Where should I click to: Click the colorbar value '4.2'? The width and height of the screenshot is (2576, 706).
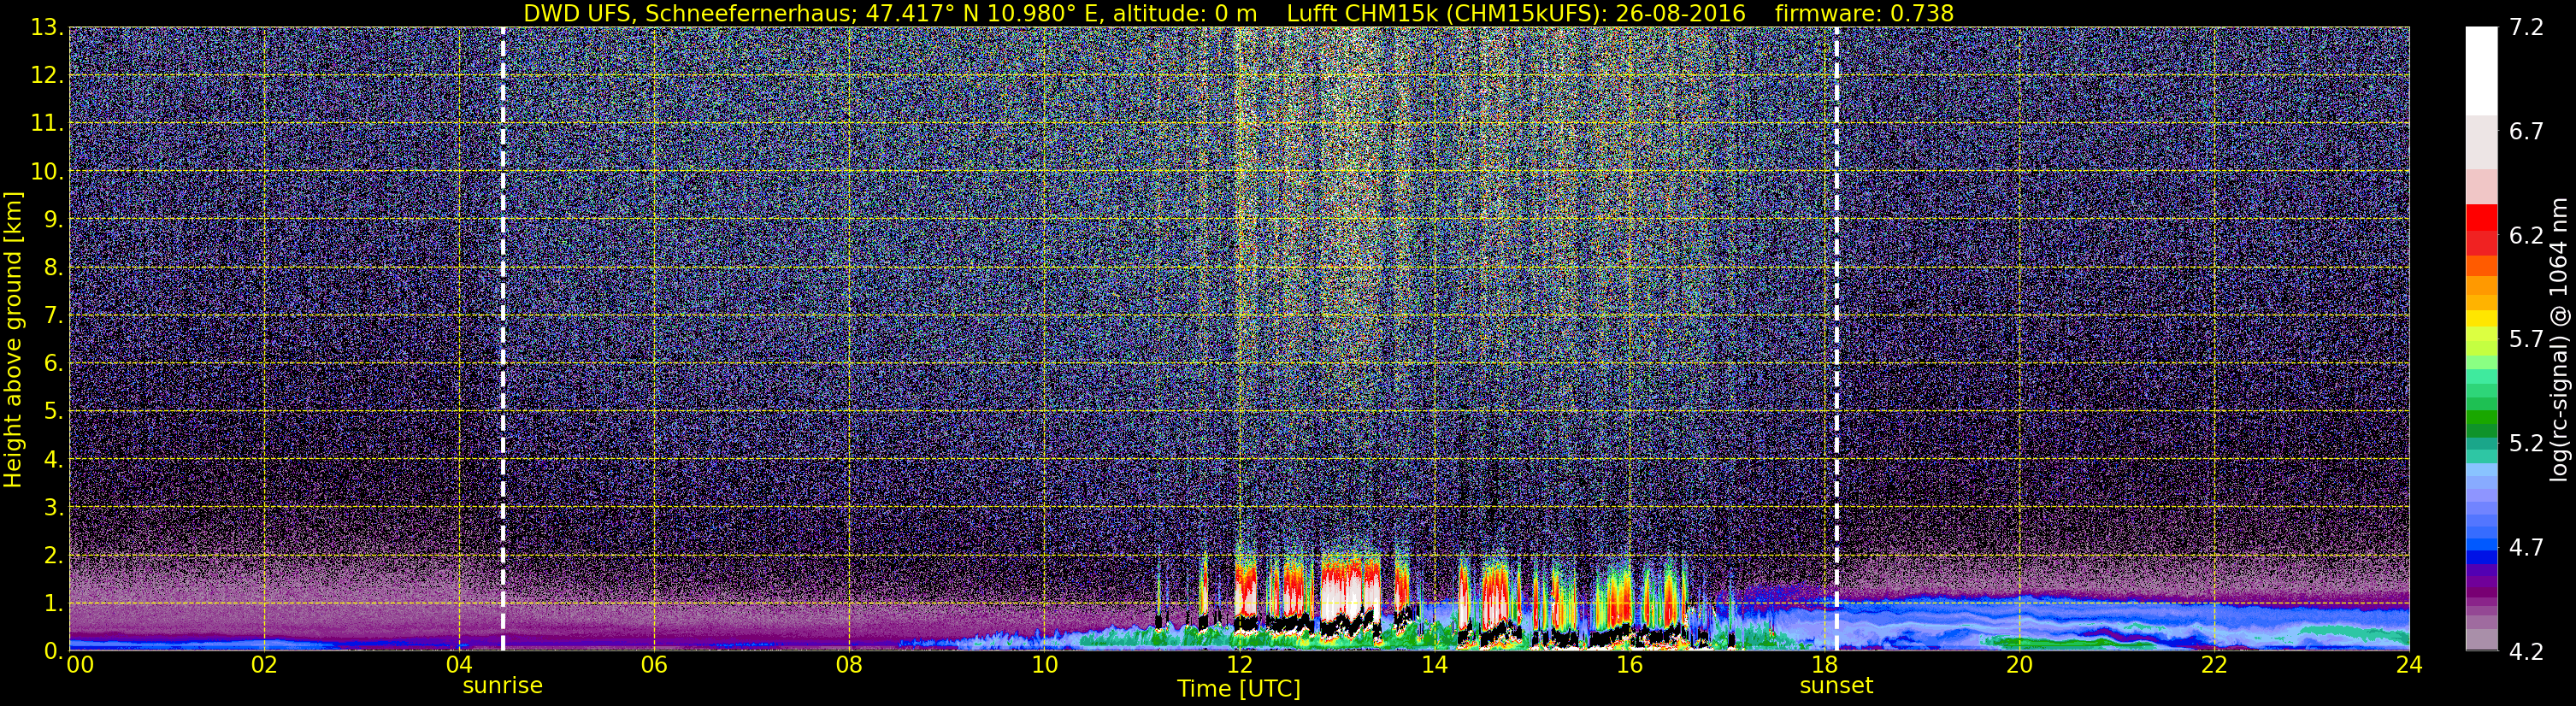[2526, 652]
